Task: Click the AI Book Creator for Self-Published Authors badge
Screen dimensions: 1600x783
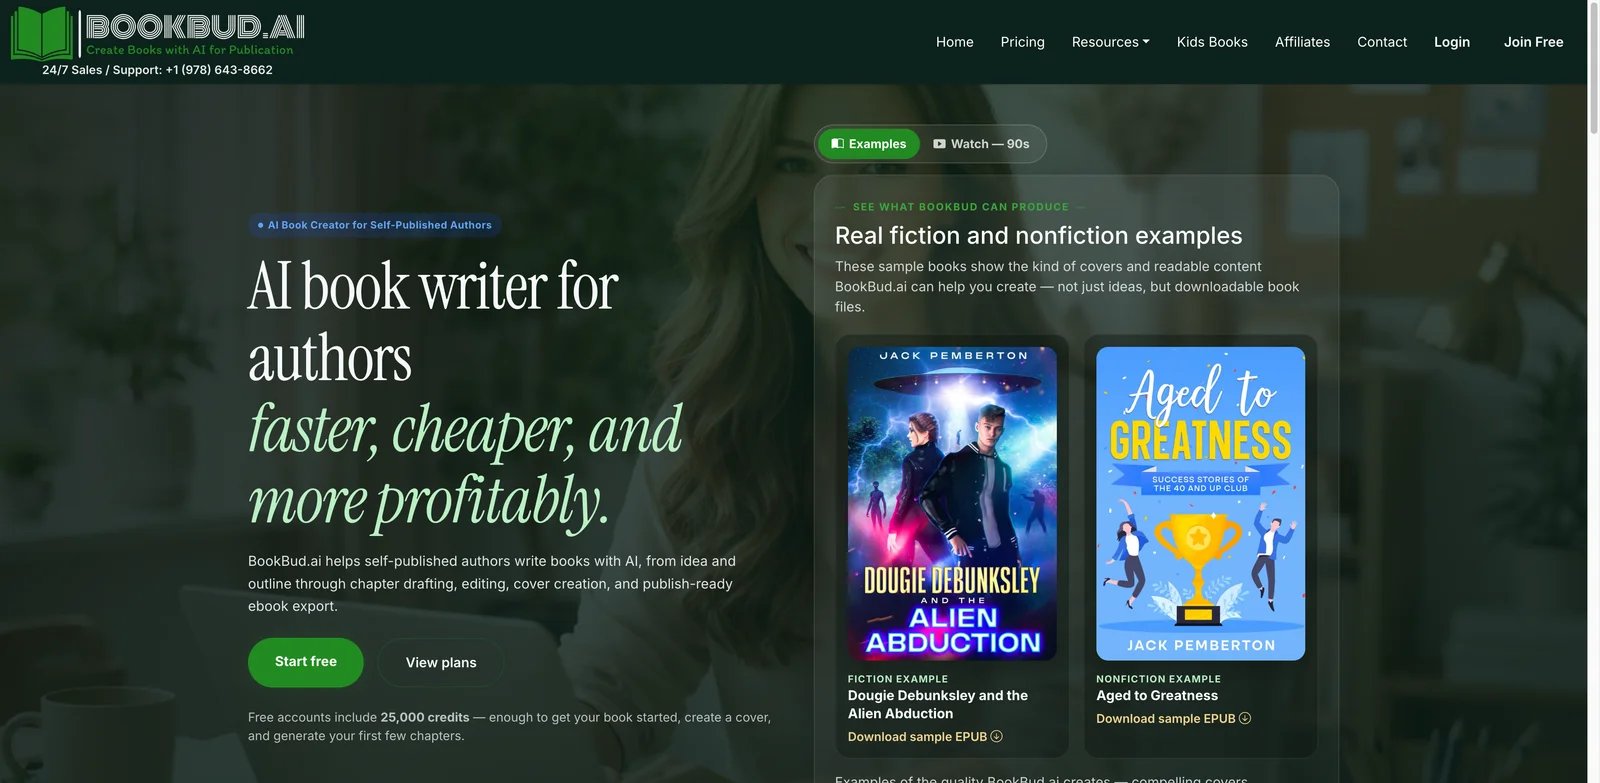Action: click(375, 225)
